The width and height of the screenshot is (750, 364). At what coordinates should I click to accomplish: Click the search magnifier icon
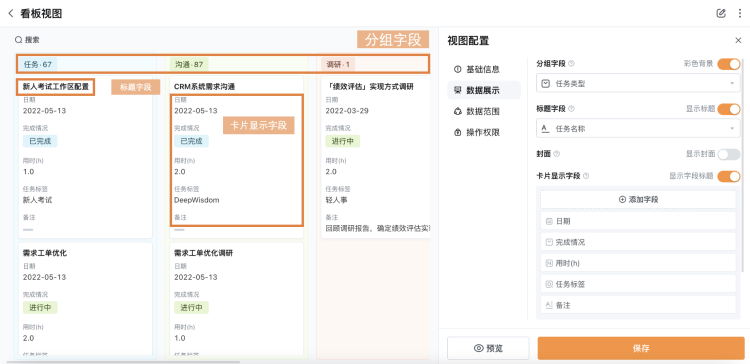coord(18,40)
